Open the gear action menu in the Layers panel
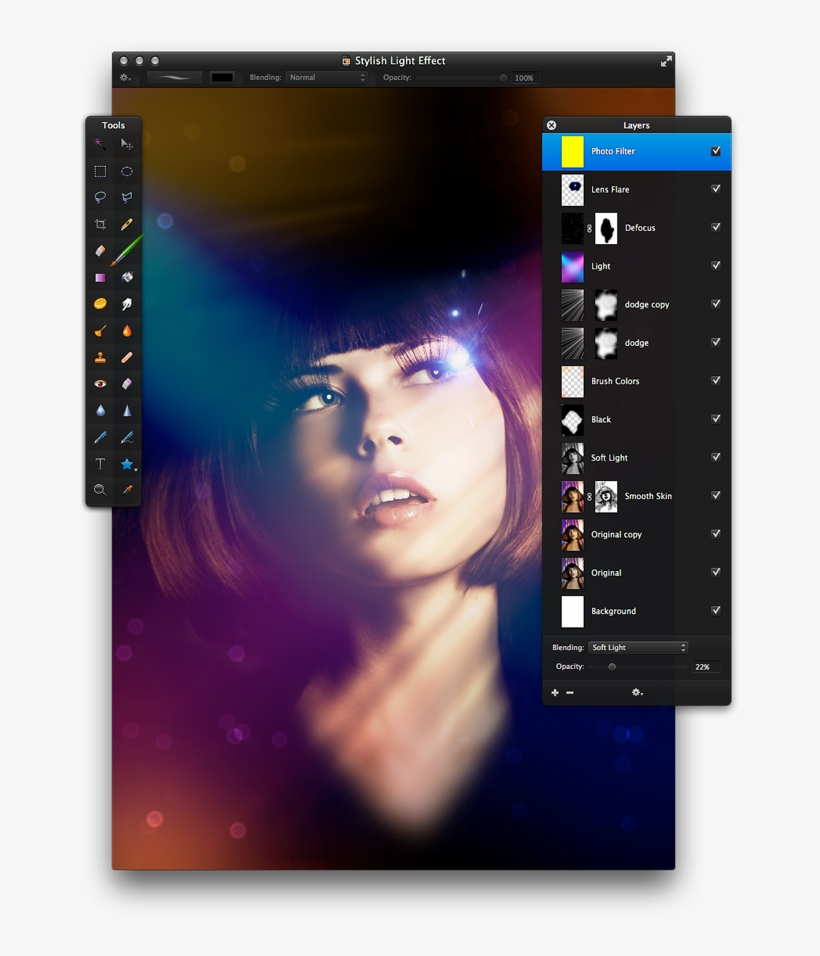 (x=637, y=692)
